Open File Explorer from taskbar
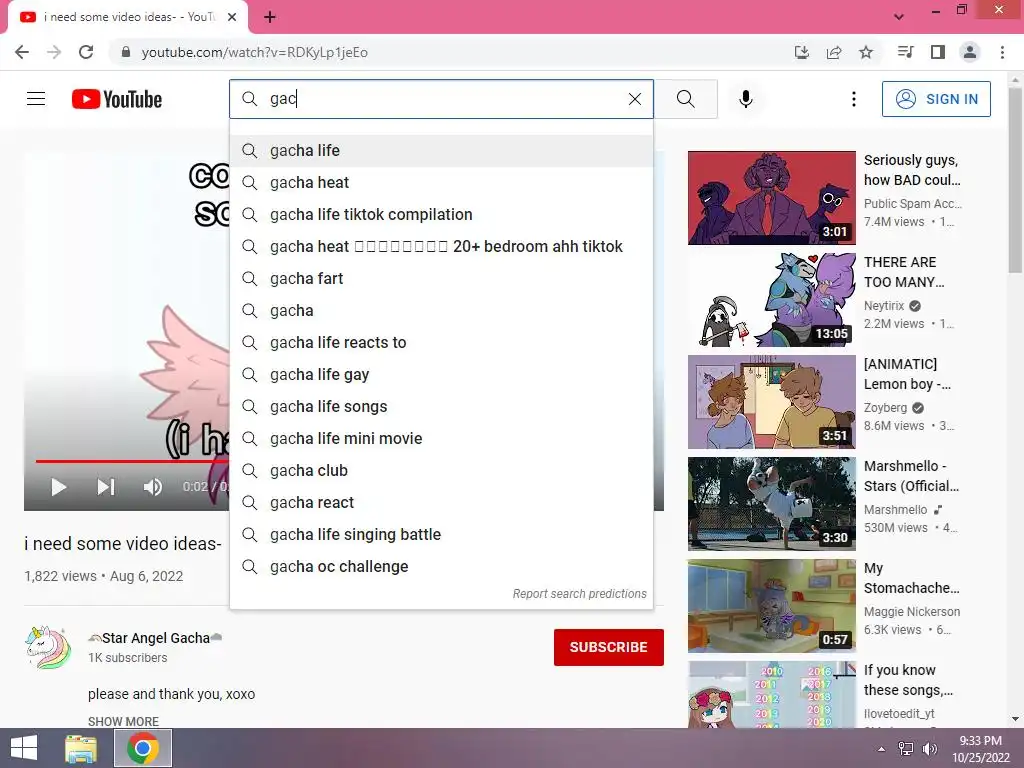This screenshot has width=1024, height=768. (81, 748)
